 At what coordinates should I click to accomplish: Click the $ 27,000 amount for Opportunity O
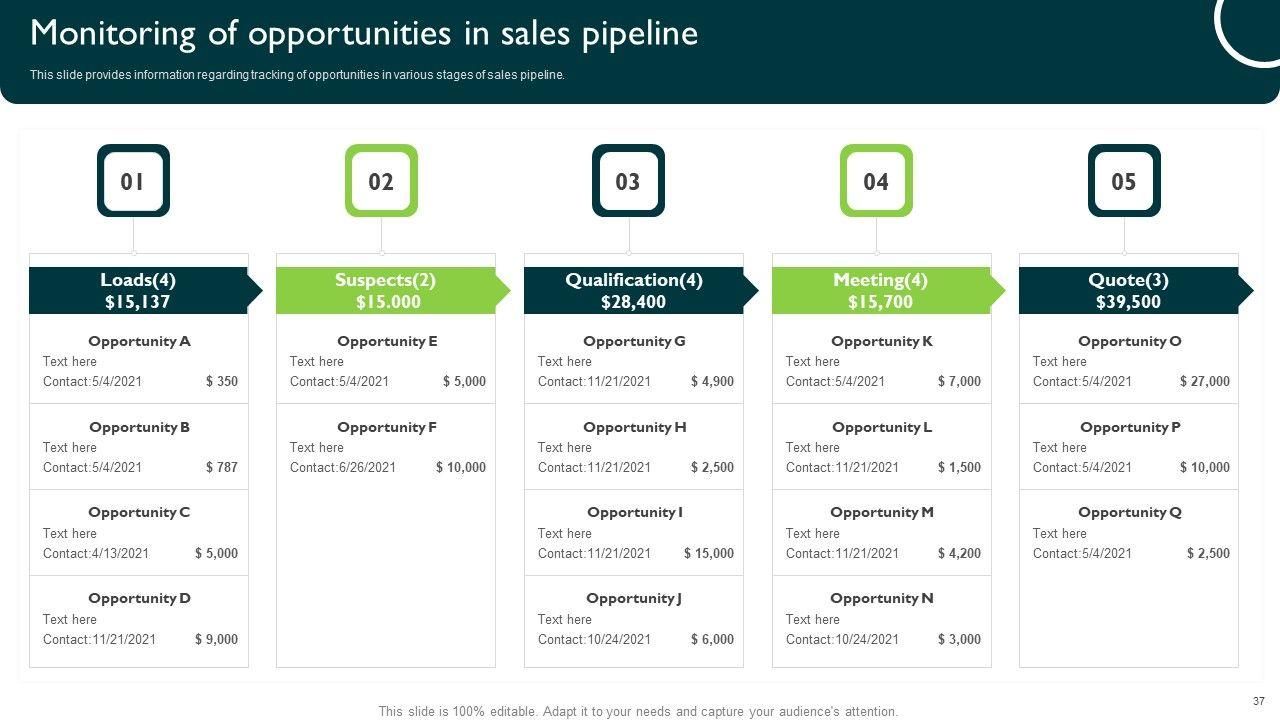click(1205, 381)
